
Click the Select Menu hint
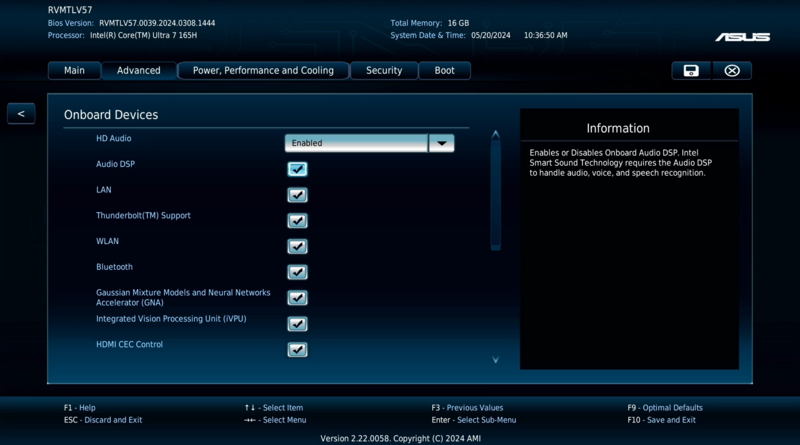[x=276, y=420]
